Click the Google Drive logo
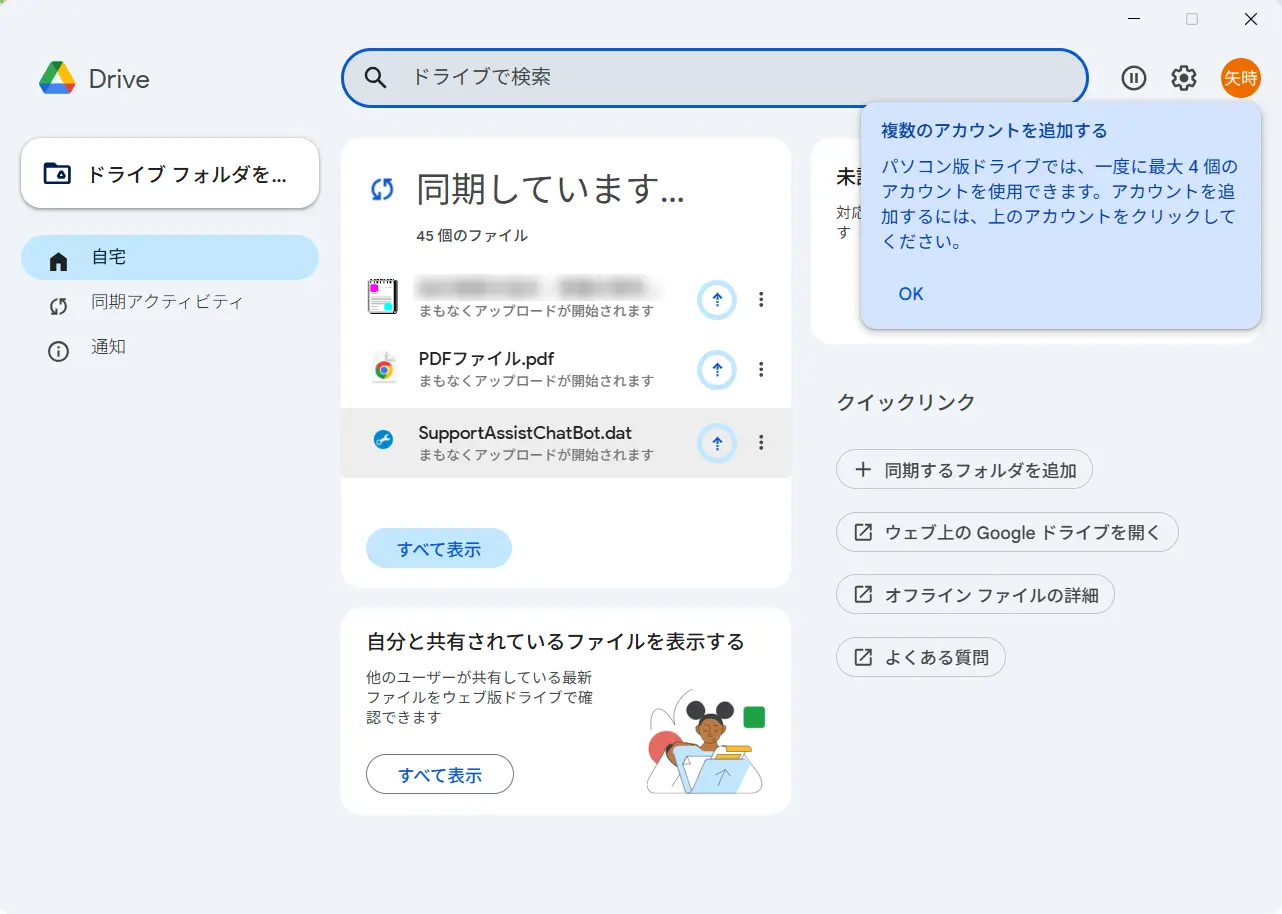The height and width of the screenshot is (914, 1282). 58,78
